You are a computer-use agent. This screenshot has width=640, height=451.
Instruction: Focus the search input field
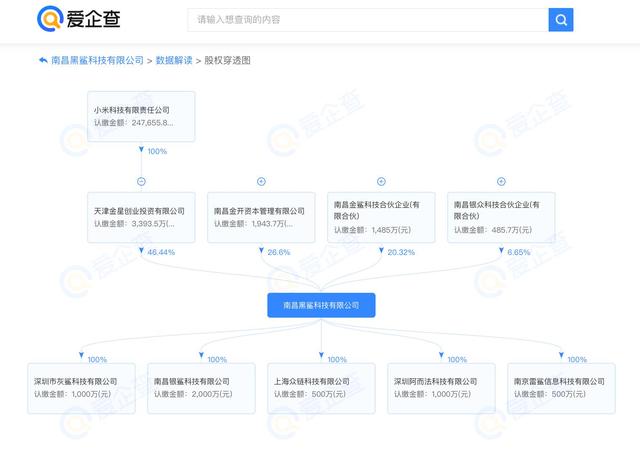pyautogui.click(x=368, y=20)
